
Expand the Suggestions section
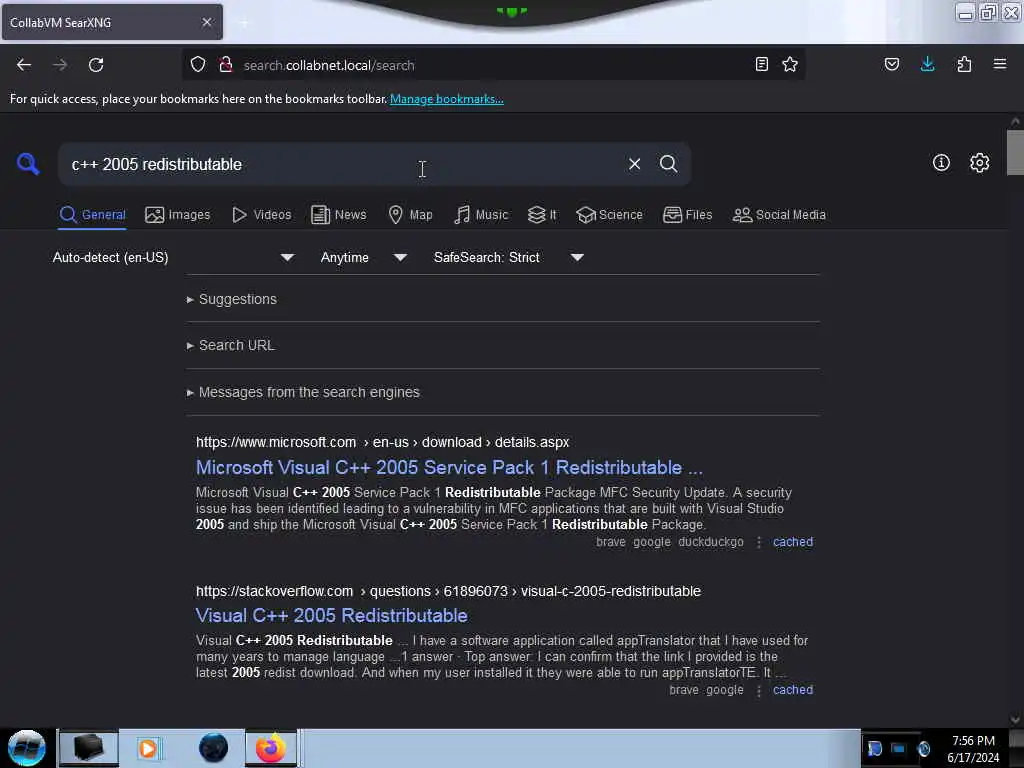point(232,299)
